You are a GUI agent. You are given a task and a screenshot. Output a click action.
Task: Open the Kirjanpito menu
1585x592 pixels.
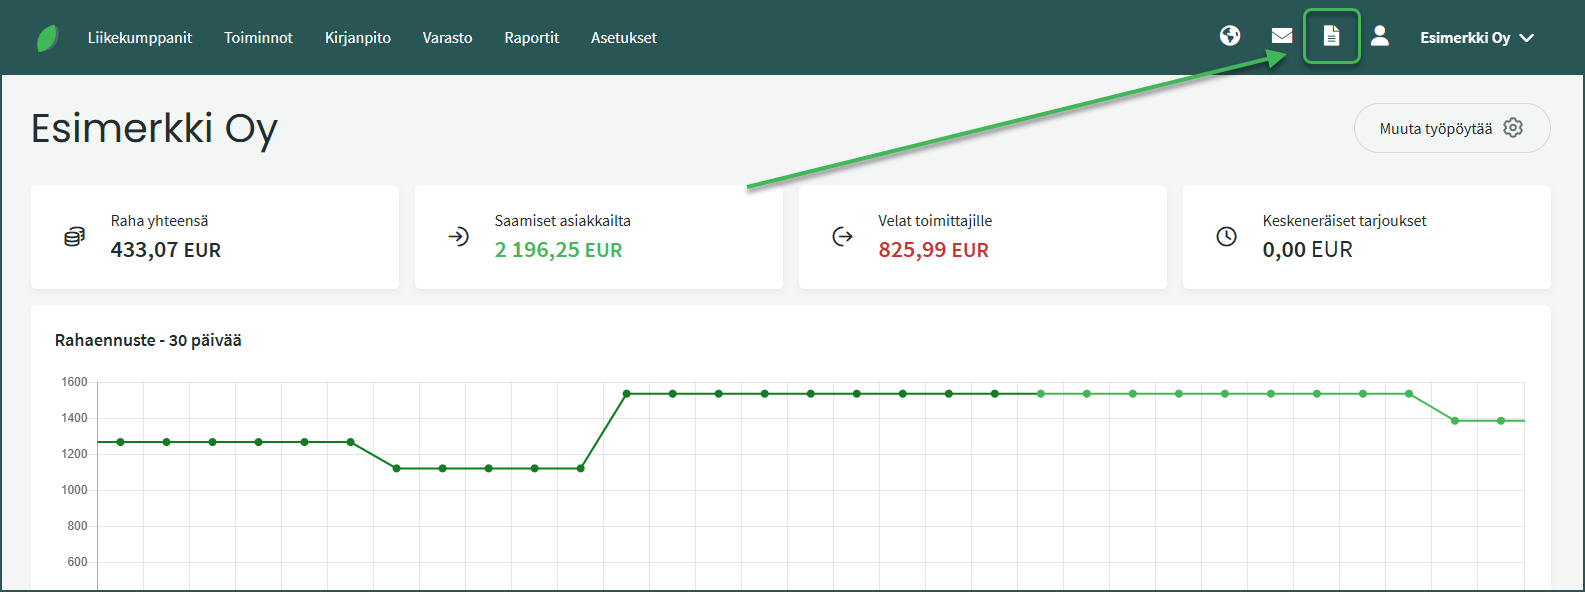point(357,38)
